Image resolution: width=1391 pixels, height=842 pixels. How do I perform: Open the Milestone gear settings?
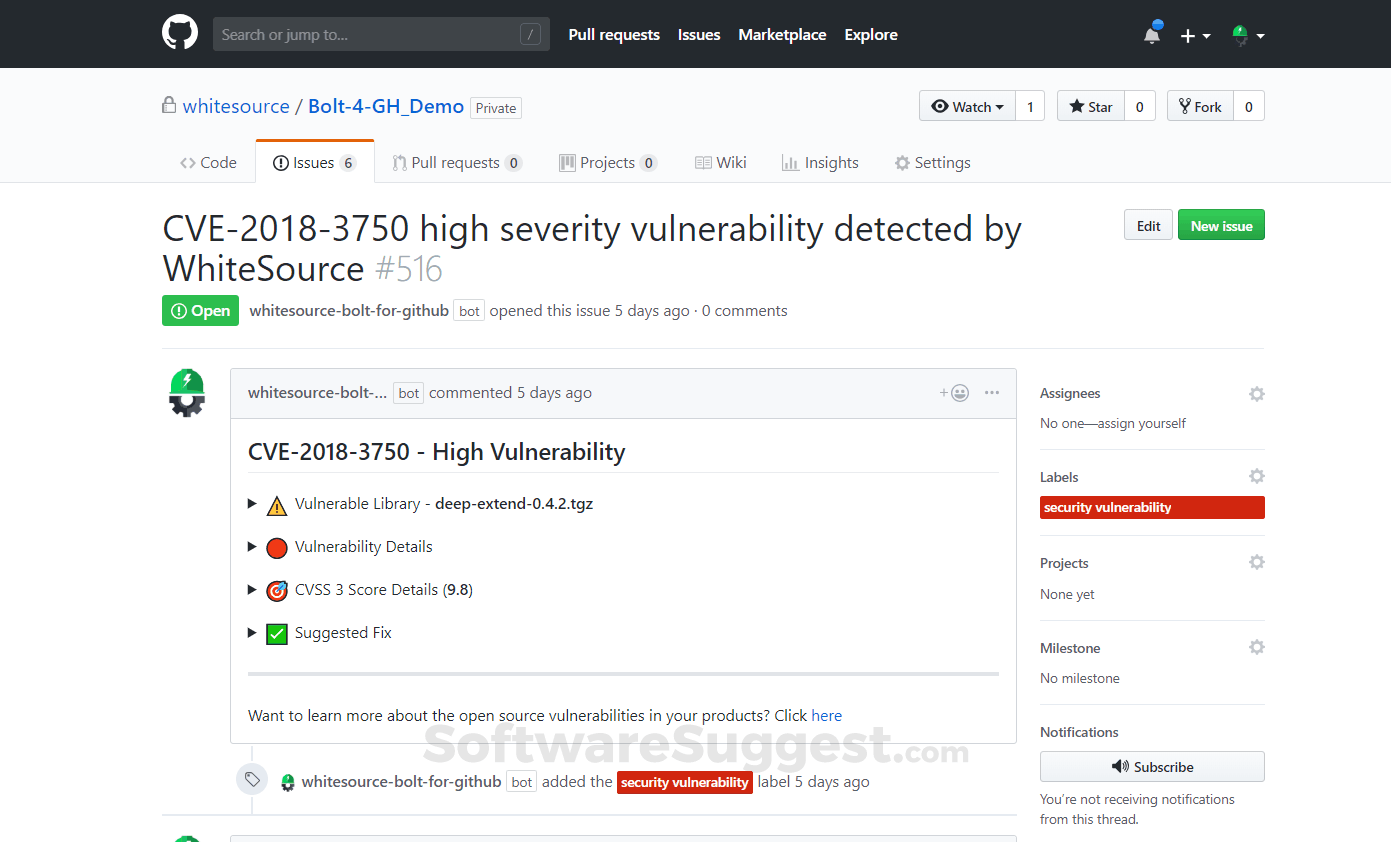click(x=1256, y=648)
